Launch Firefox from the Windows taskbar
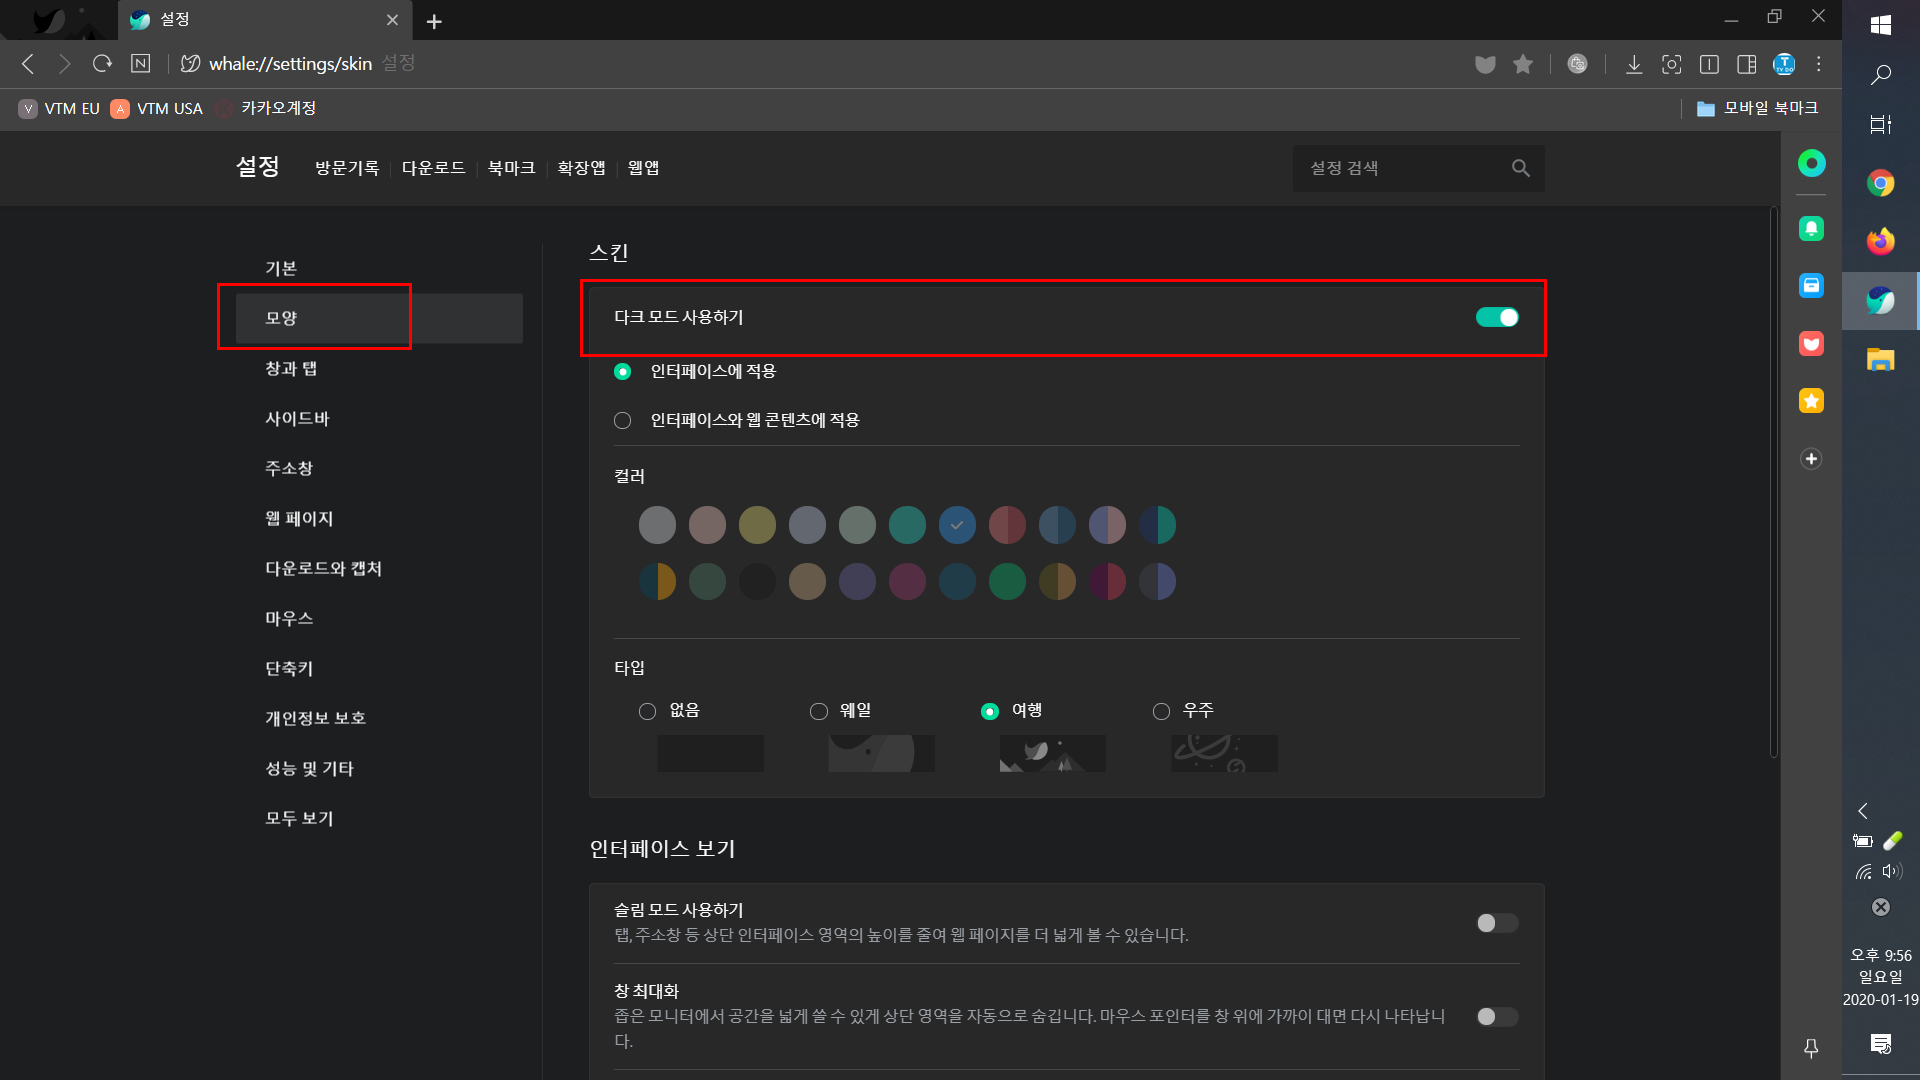This screenshot has height=1080, width=1920. click(x=1881, y=242)
